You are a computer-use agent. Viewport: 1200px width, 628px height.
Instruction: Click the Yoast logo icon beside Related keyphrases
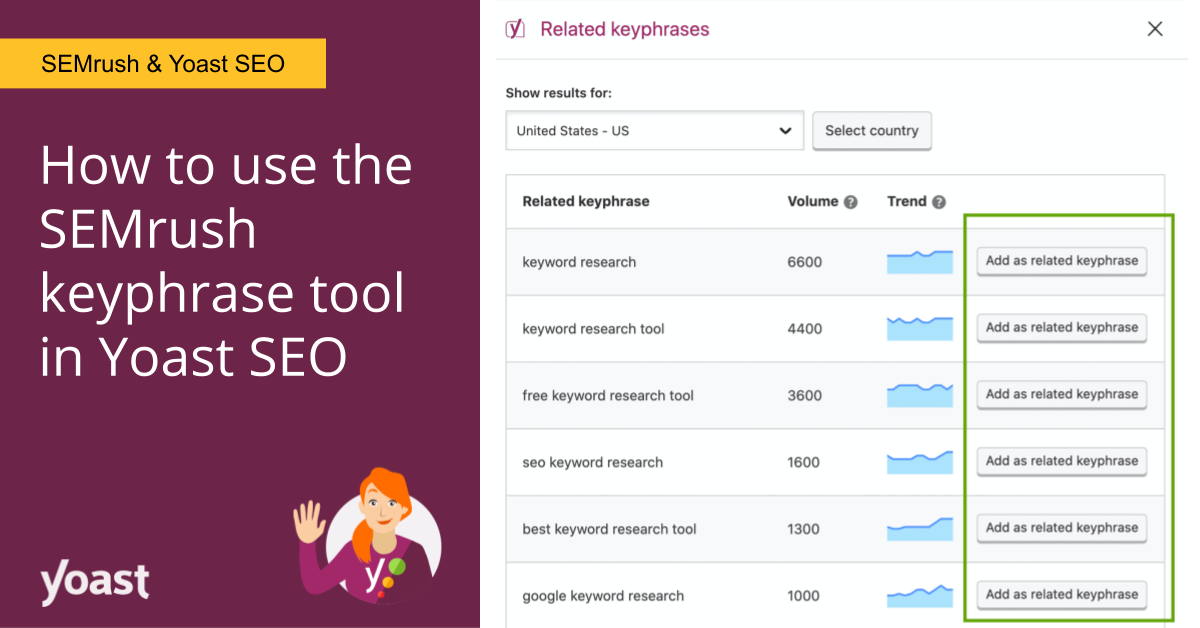pos(515,29)
